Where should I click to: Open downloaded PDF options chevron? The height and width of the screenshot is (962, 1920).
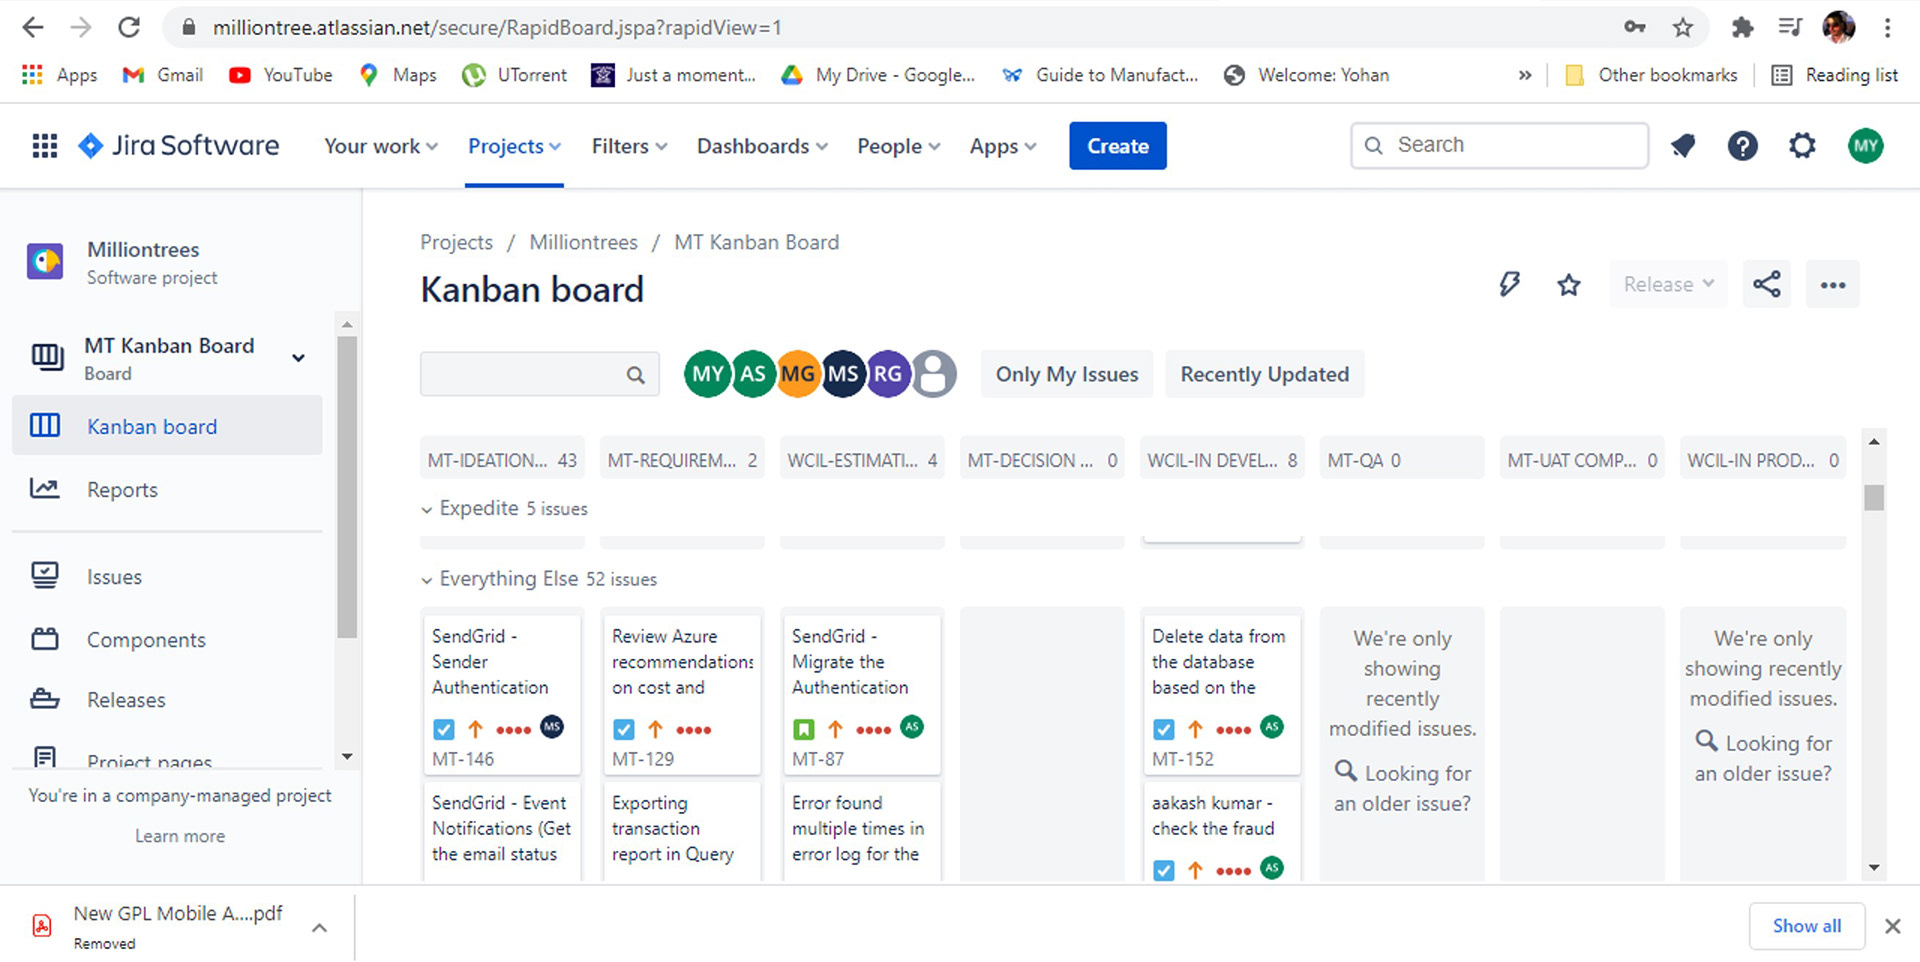(319, 928)
